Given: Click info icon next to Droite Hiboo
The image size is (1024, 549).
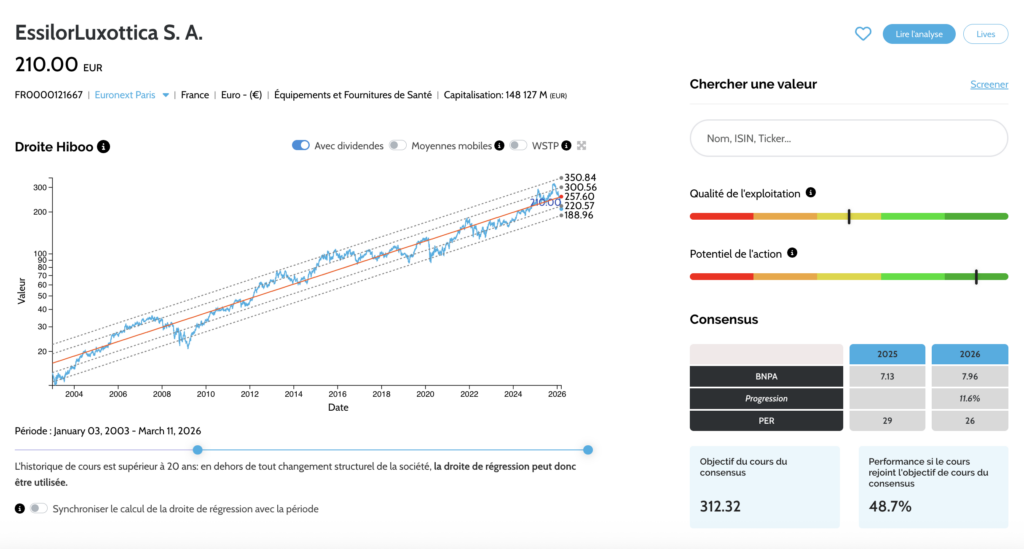Looking at the screenshot, I should point(104,147).
